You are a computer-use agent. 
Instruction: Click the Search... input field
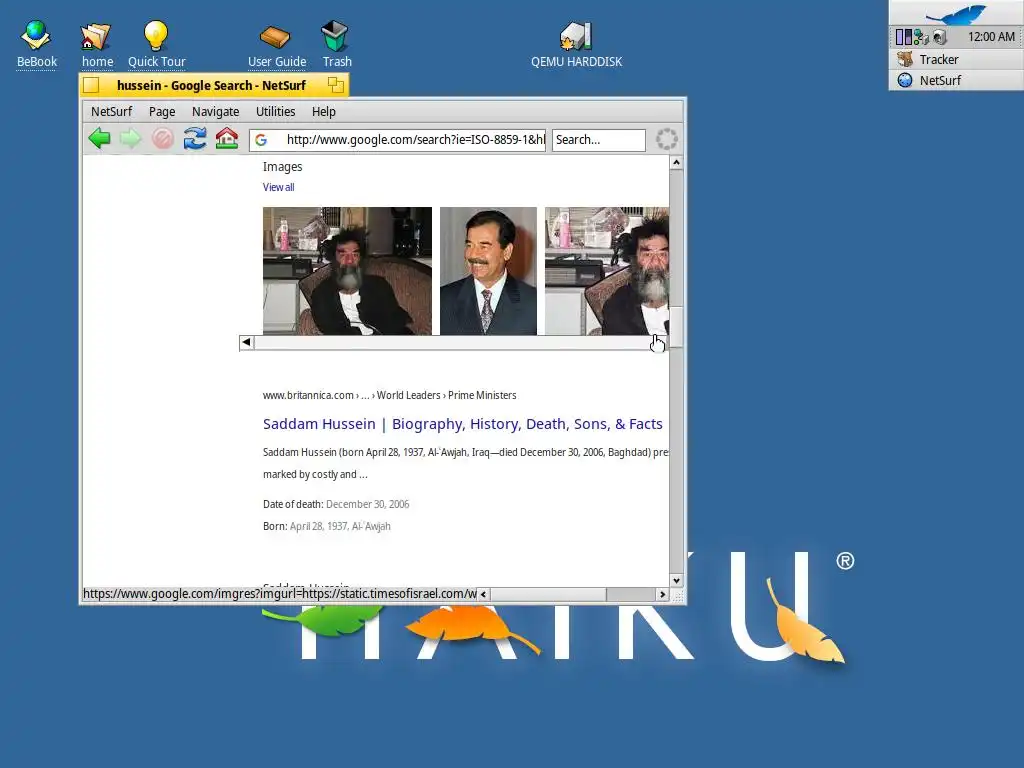point(599,140)
